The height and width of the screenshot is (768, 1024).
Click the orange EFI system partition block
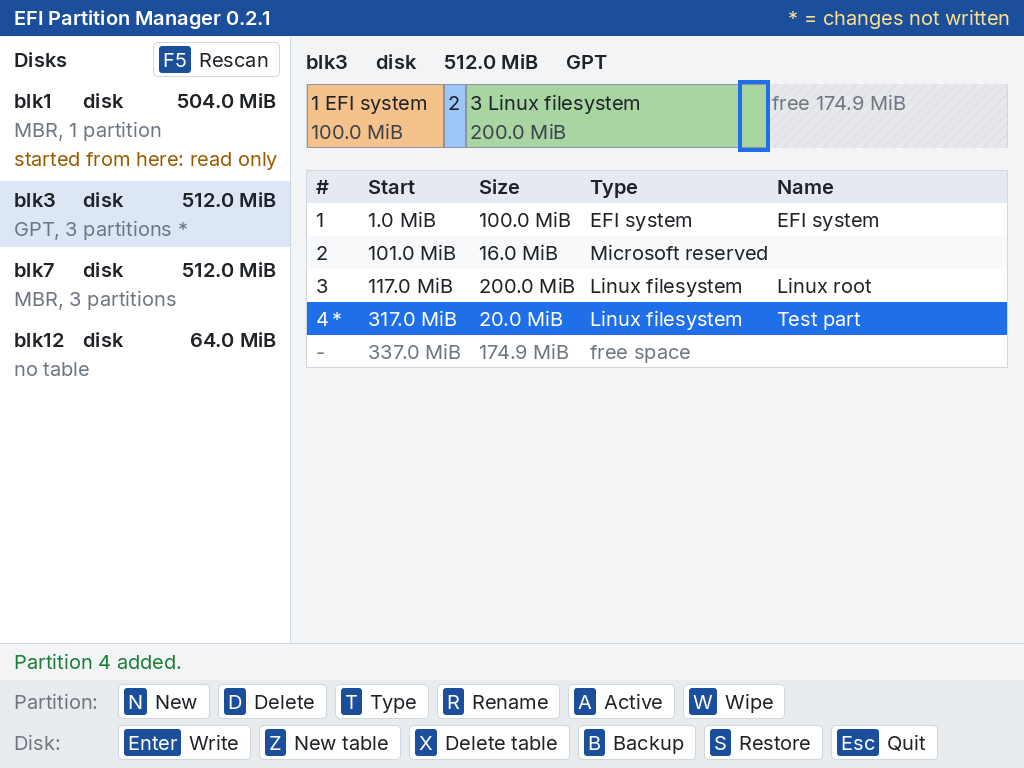click(x=376, y=116)
